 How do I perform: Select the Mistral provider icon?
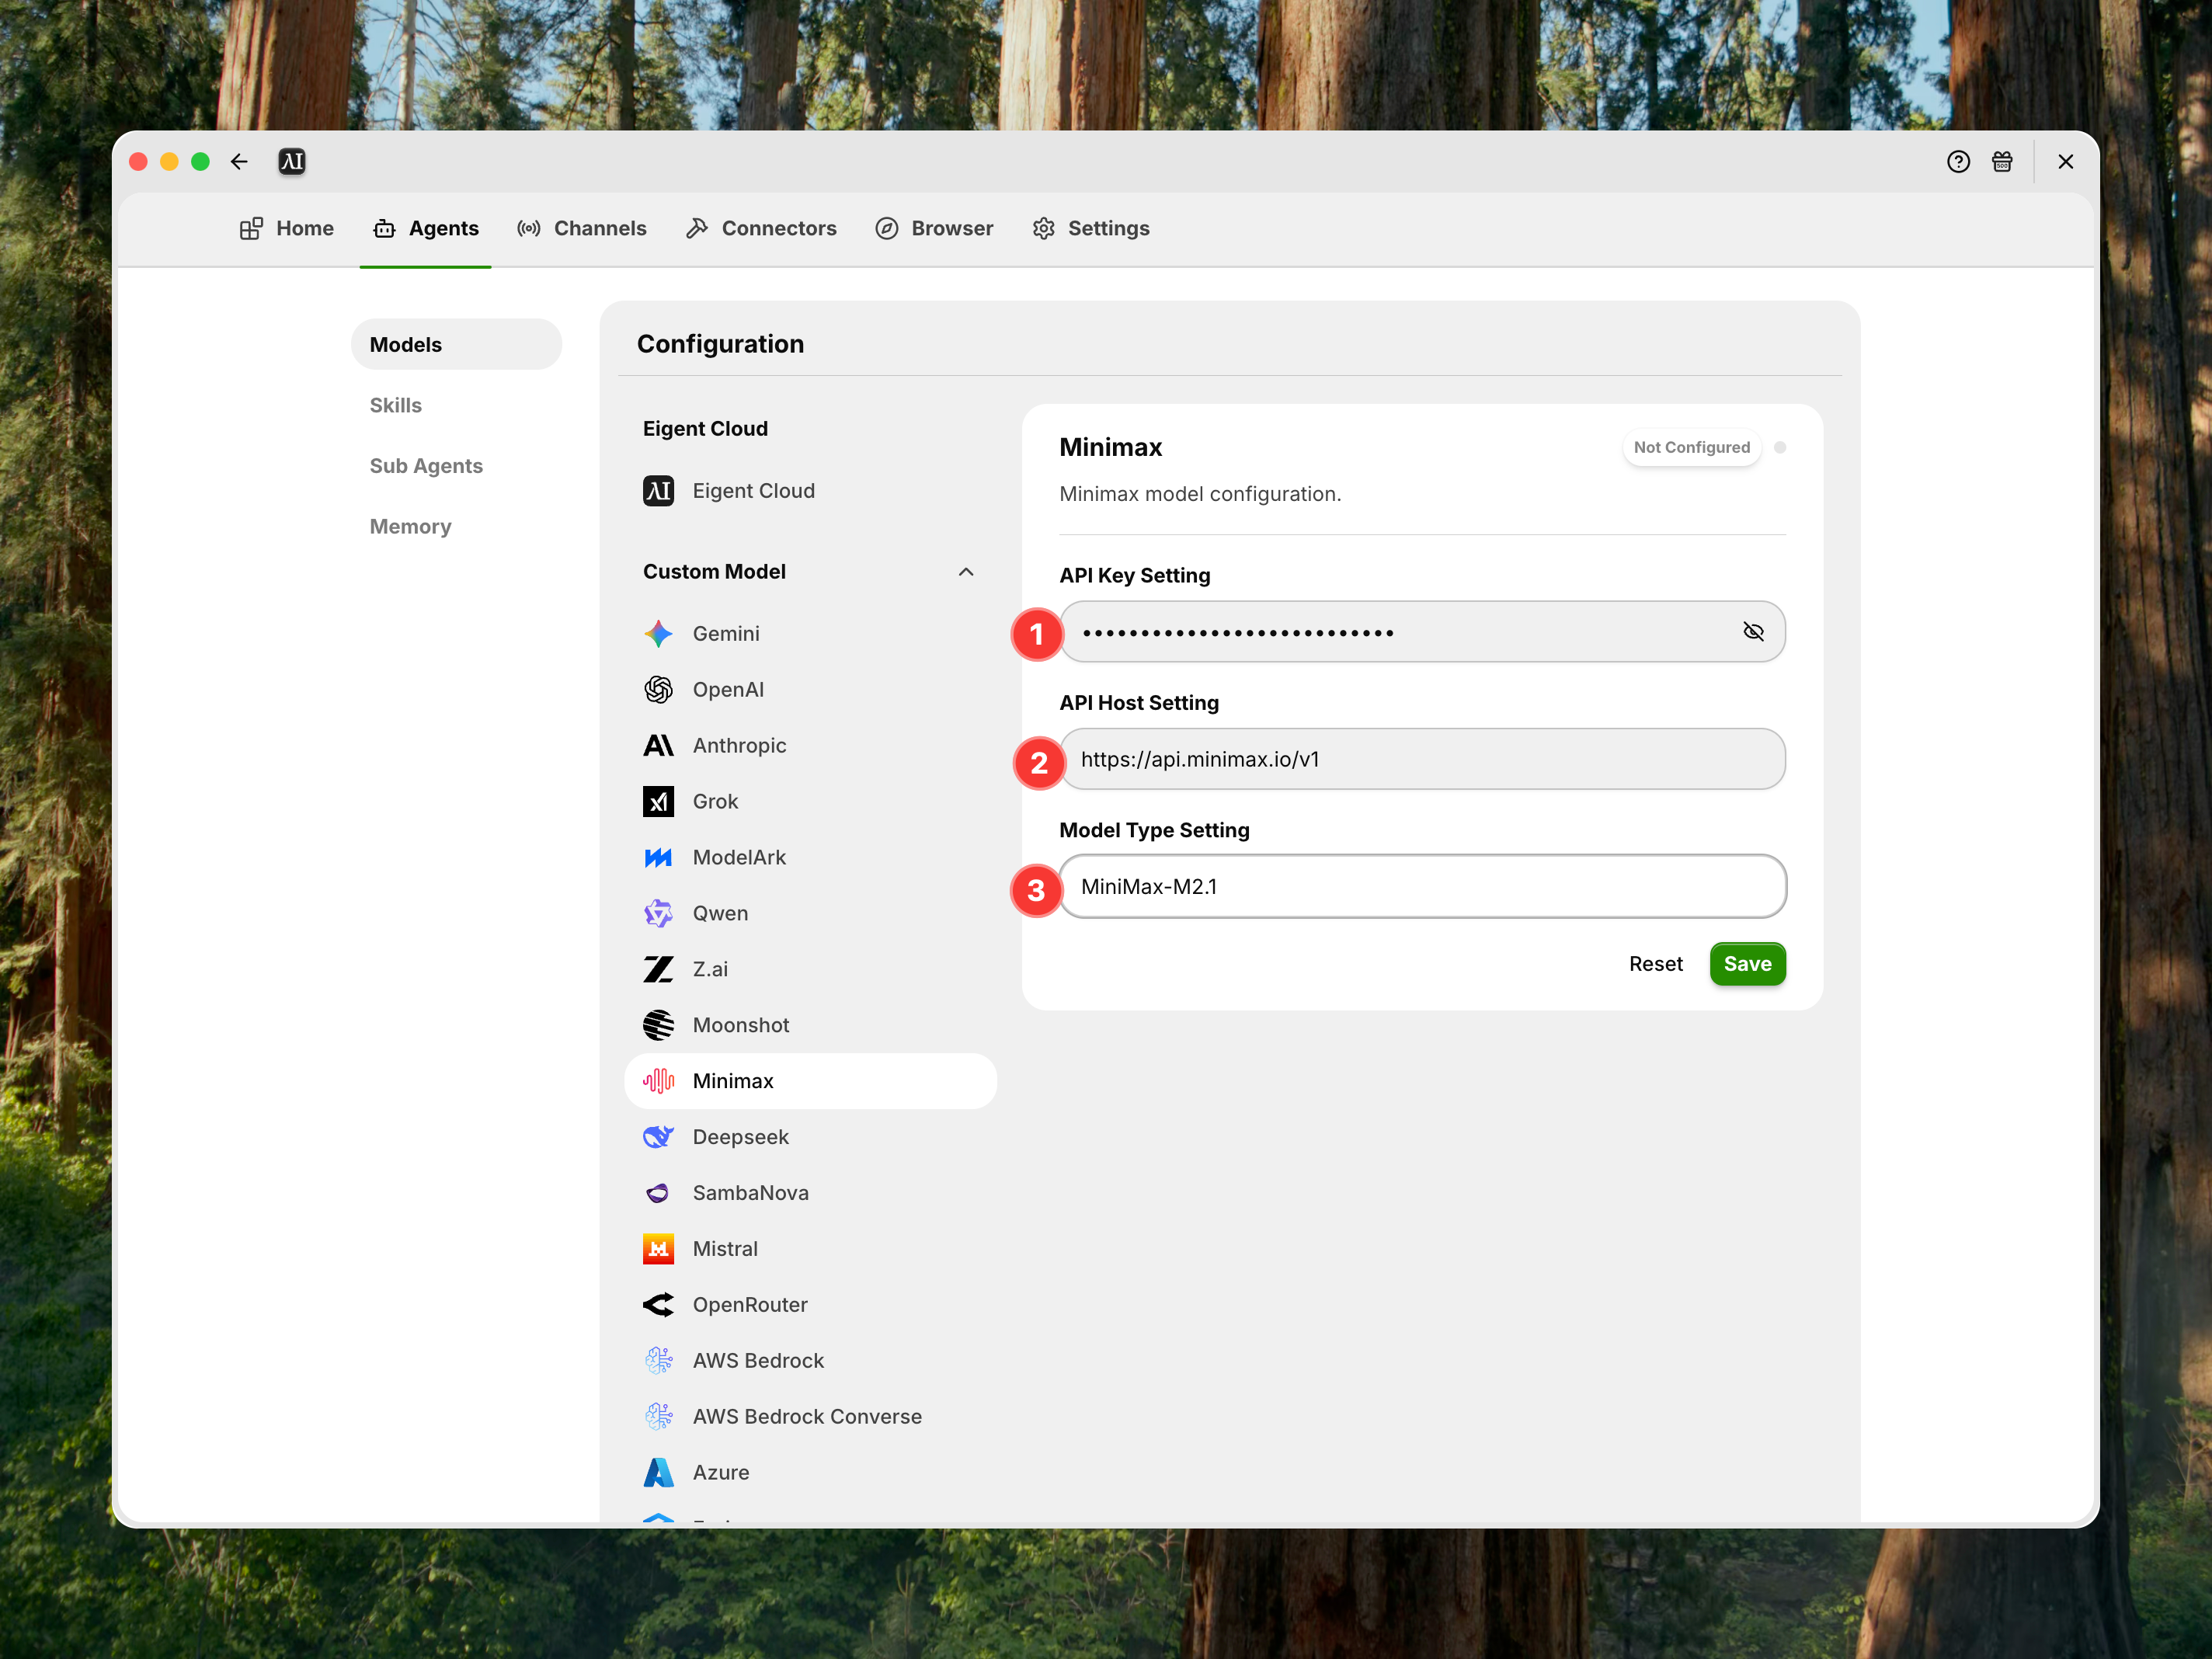(x=658, y=1249)
